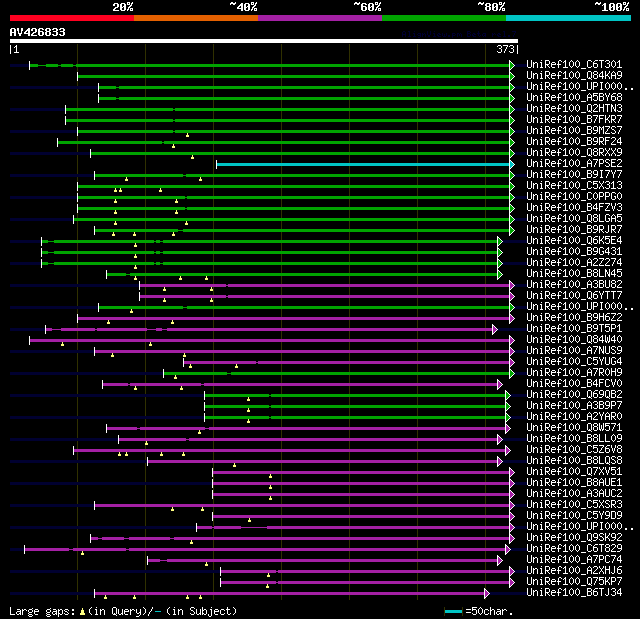View the UniRef100_A2YAR0 hit
This screenshot has width=640, height=619.
(574, 417)
